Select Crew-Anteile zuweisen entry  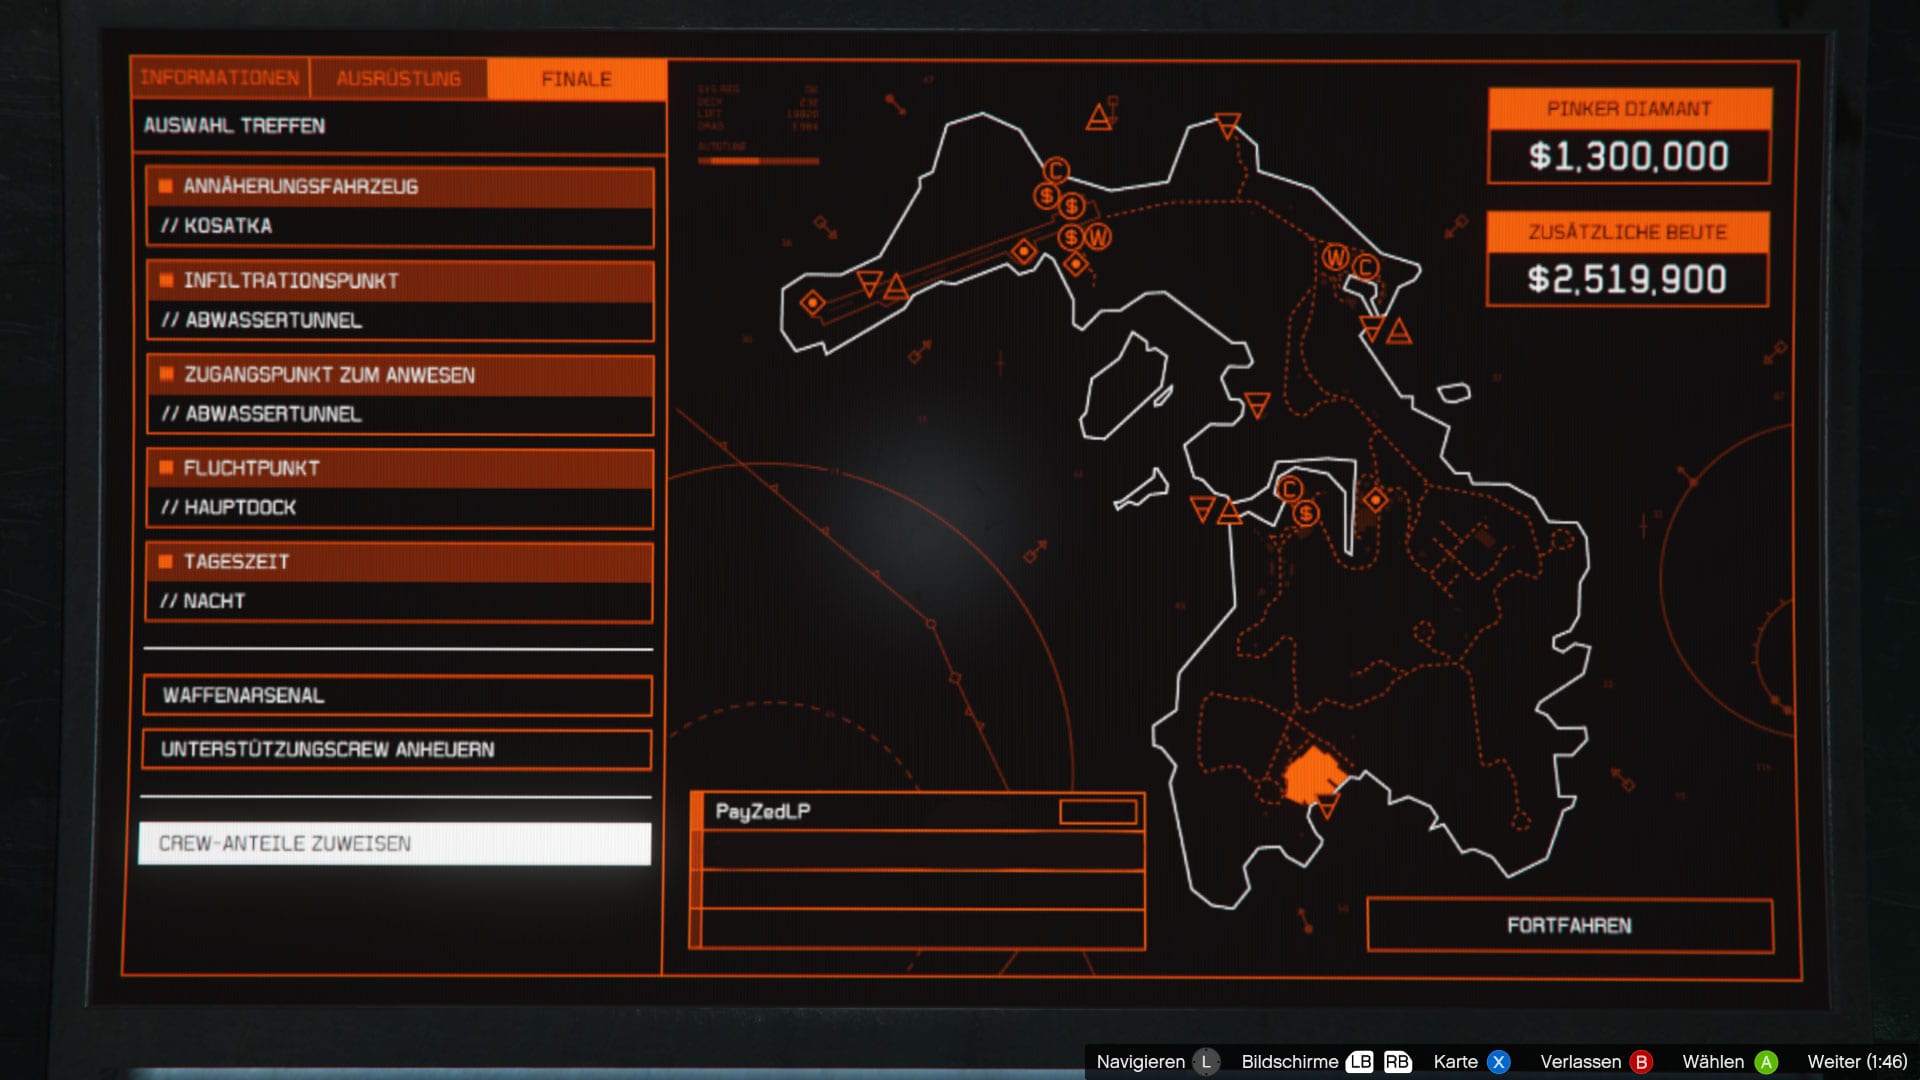395,844
